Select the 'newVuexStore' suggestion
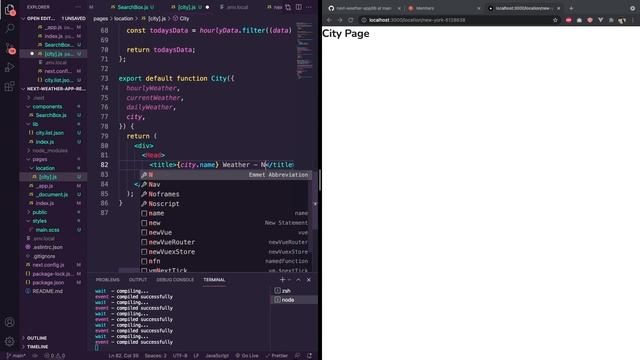 225,252
